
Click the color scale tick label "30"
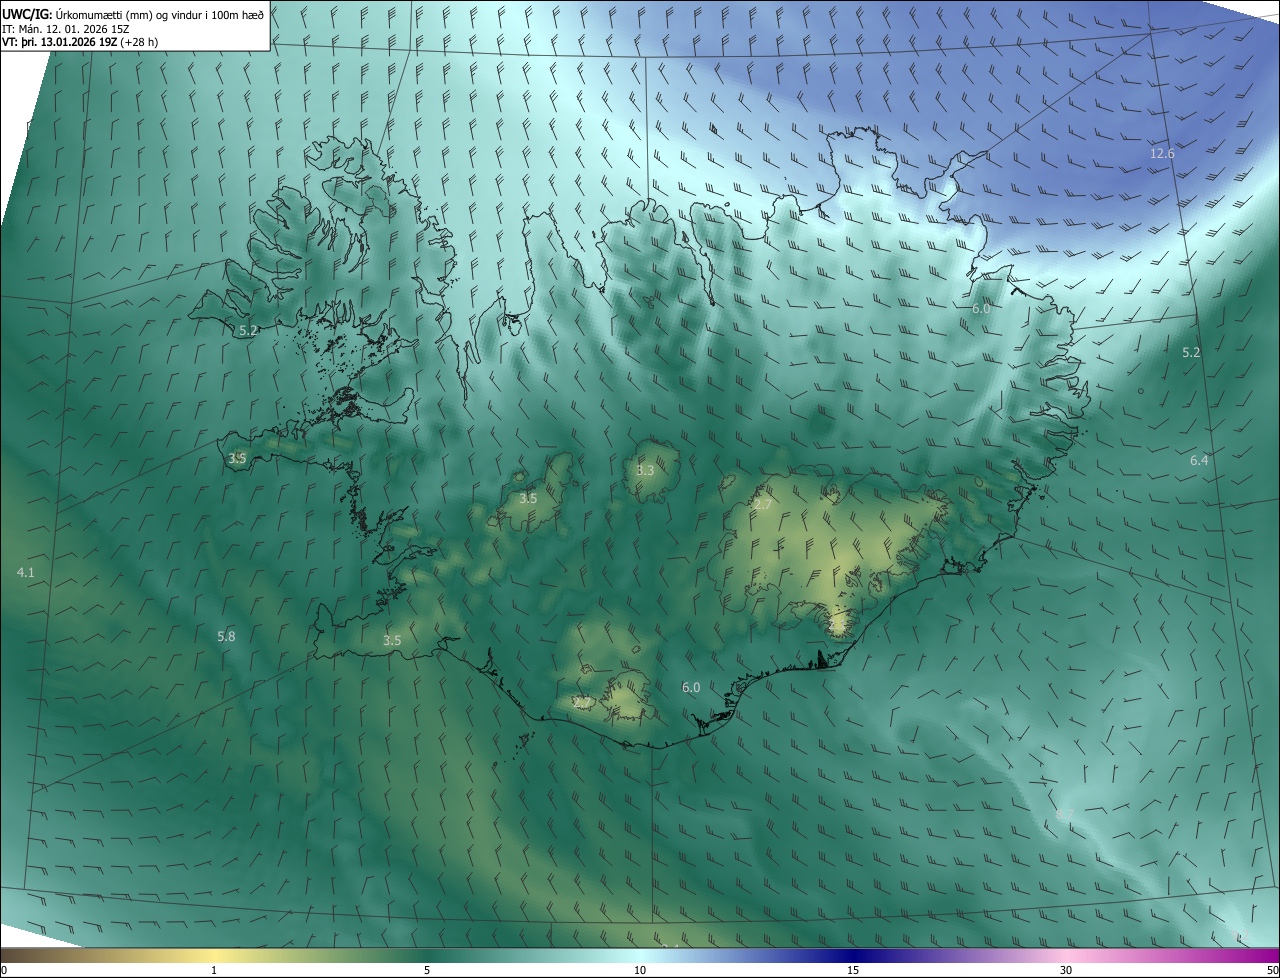tap(1066, 971)
